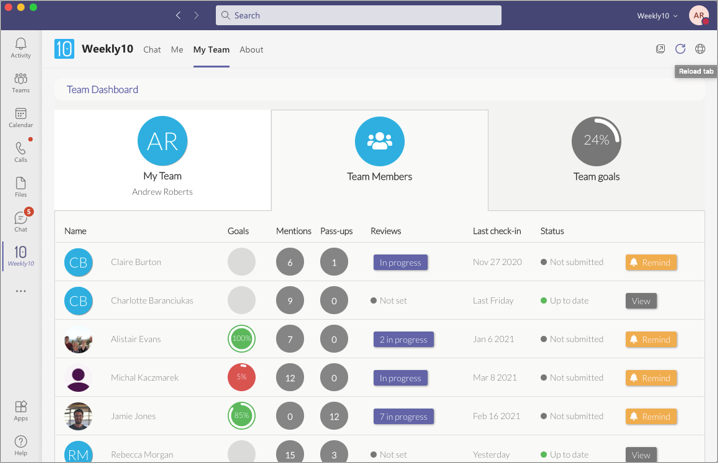Click Alistair Evans's photo avatar
Image resolution: width=718 pixels, height=463 pixels.
[78, 339]
